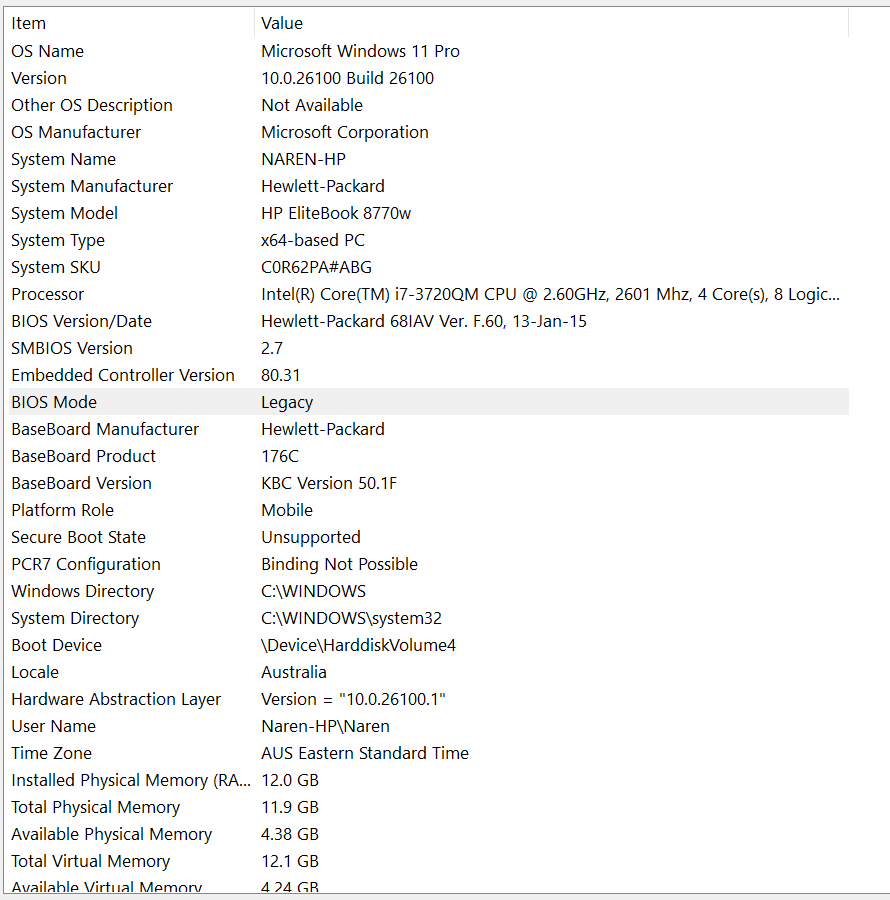Screen dimensions: 890x900
Task: Select the Time Zone row label
Action: click(52, 752)
